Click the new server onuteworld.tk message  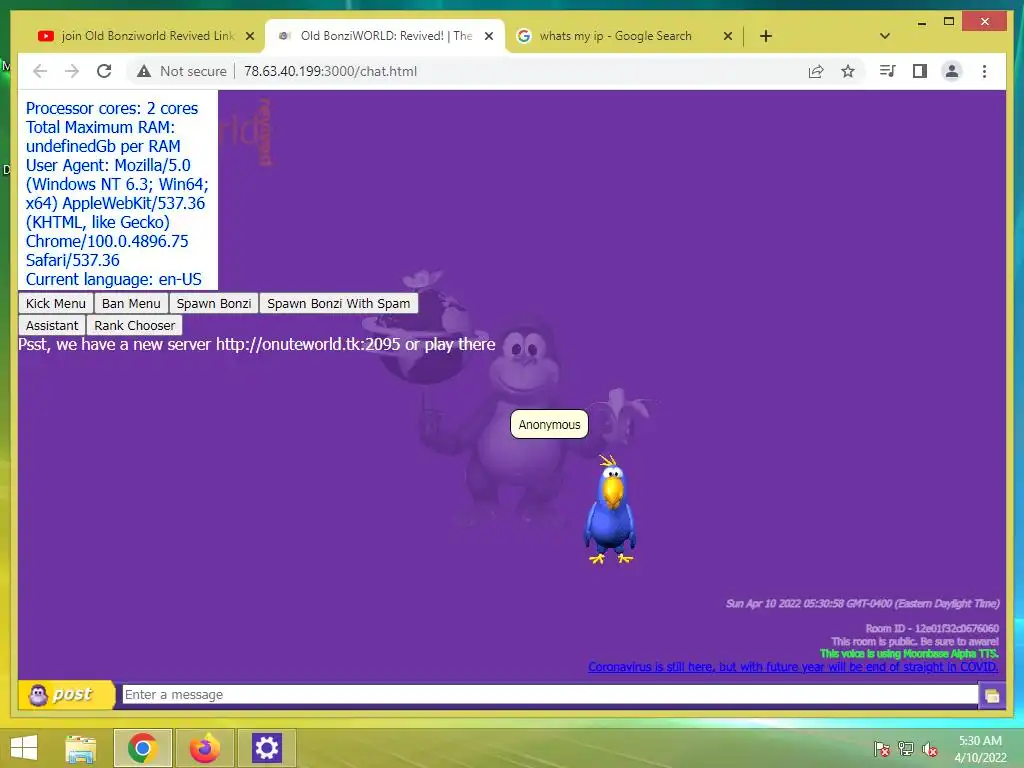pyautogui.click(x=257, y=344)
